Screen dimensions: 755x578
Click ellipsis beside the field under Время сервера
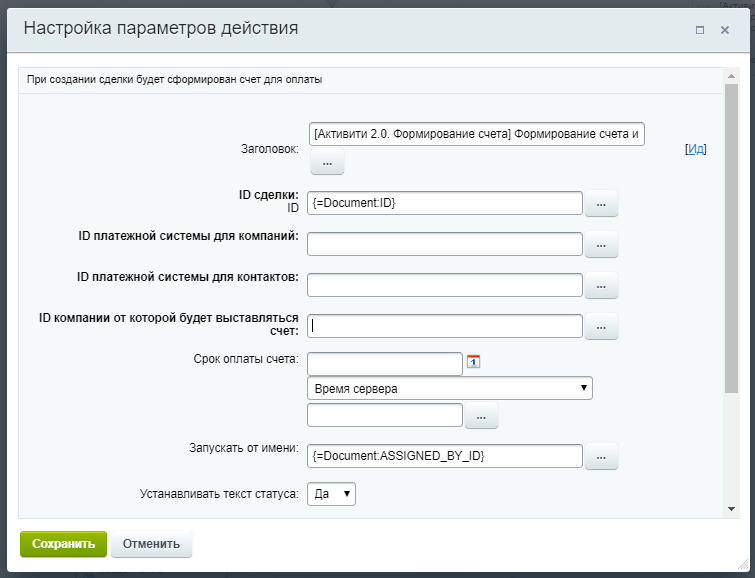click(x=481, y=415)
